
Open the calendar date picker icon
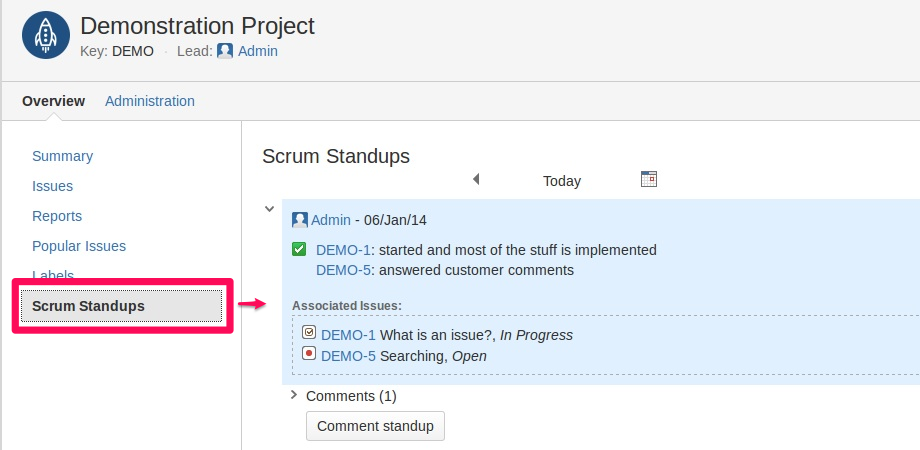coord(649,179)
